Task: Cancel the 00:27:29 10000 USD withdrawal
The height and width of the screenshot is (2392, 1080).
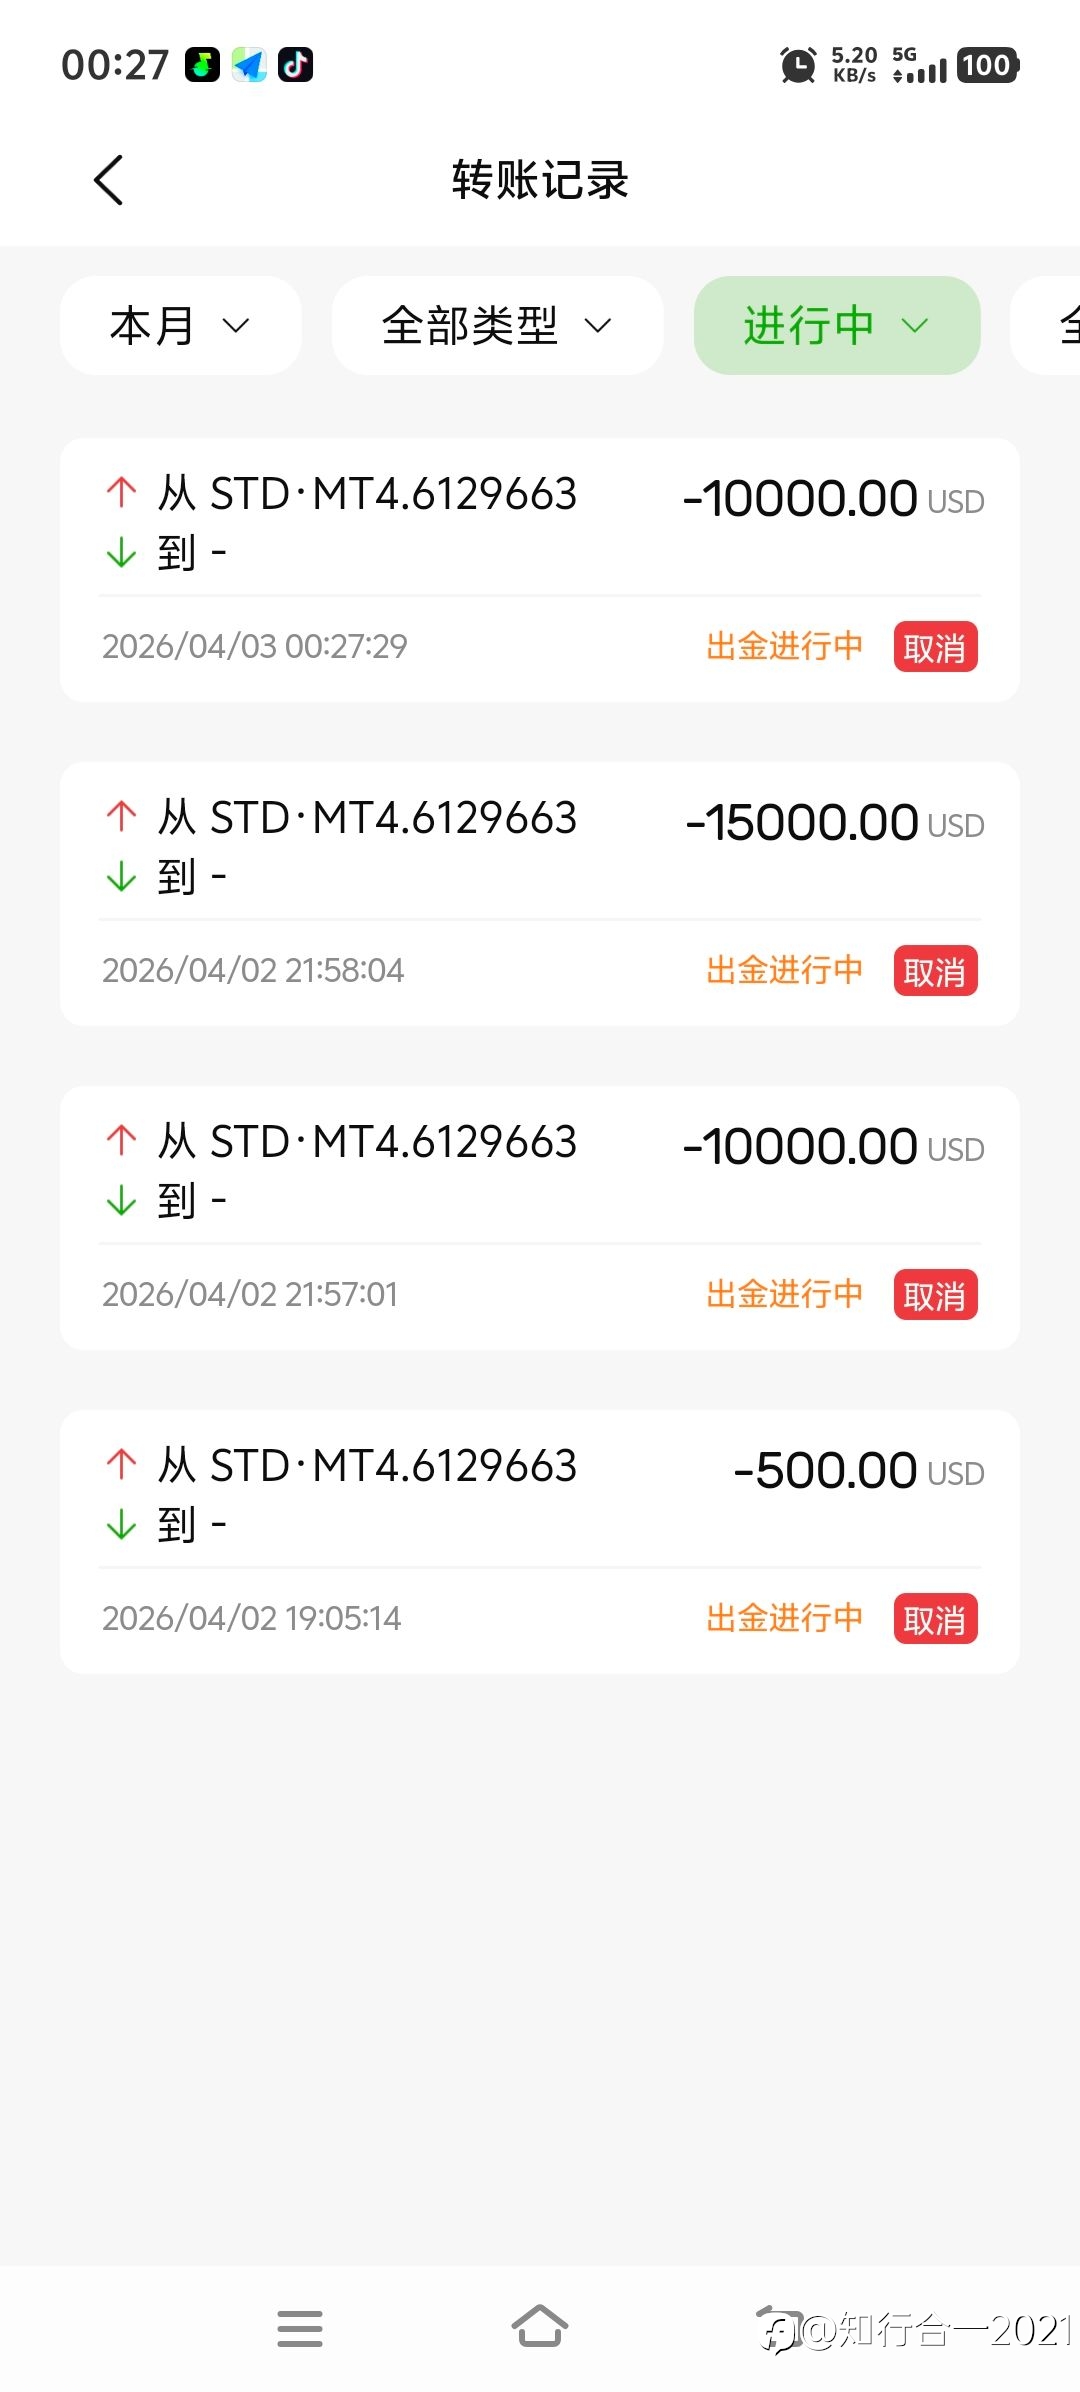Action: [935, 647]
